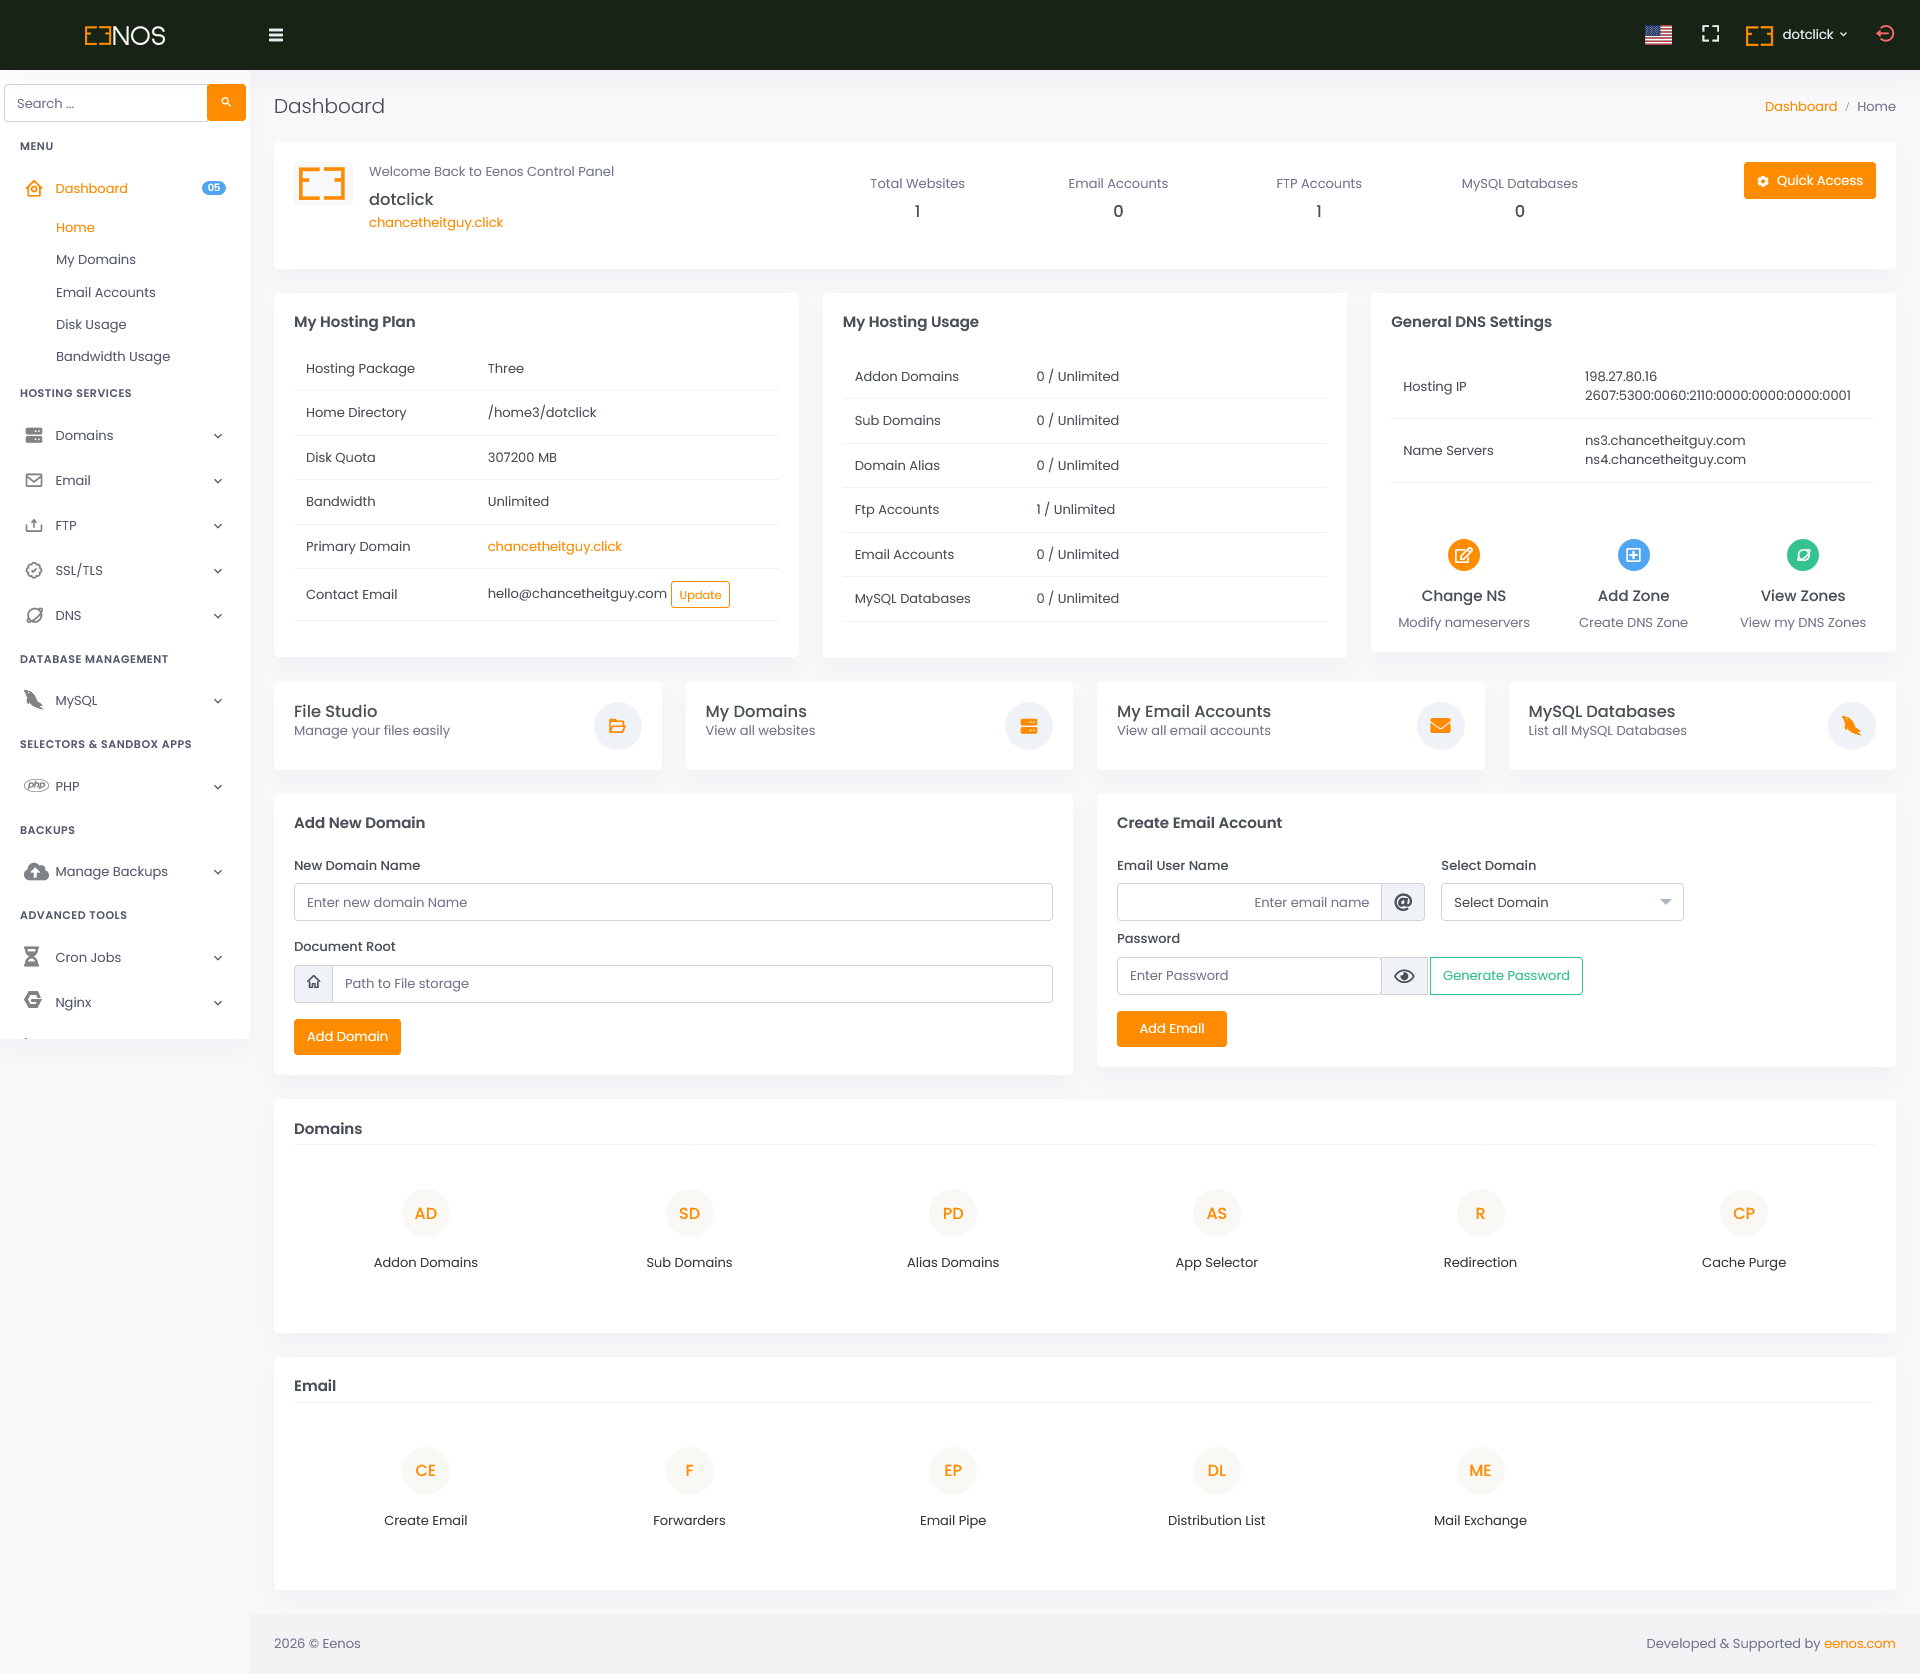This screenshot has width=1920, height=1674.
Task: Click the DL Distribution List icon
Action: click(x=1217, y=1471)
